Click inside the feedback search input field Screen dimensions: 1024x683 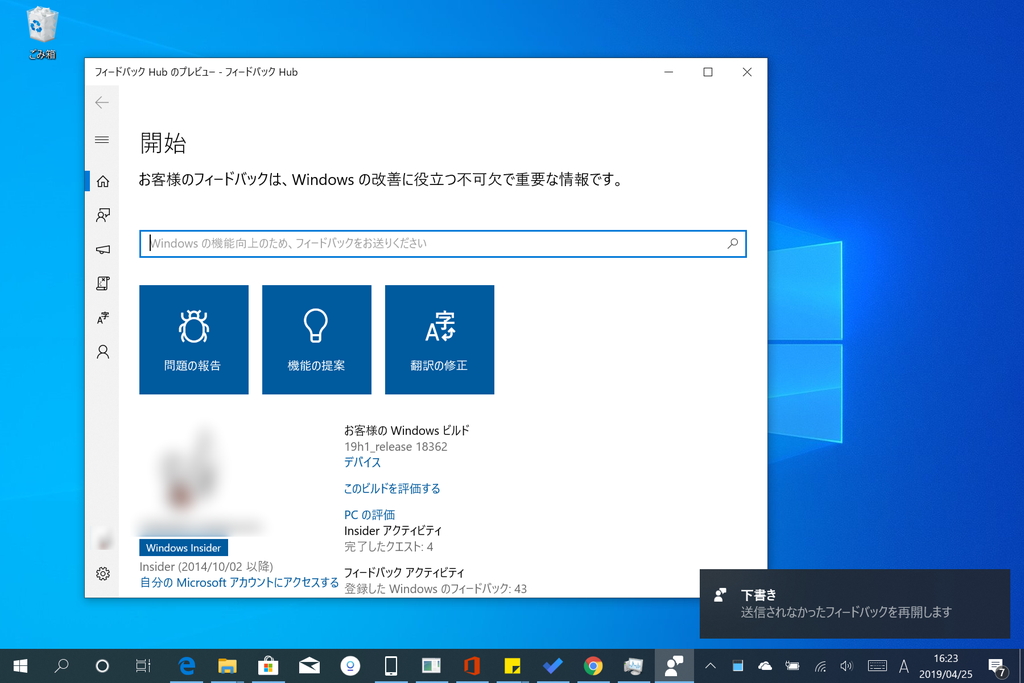400,243
